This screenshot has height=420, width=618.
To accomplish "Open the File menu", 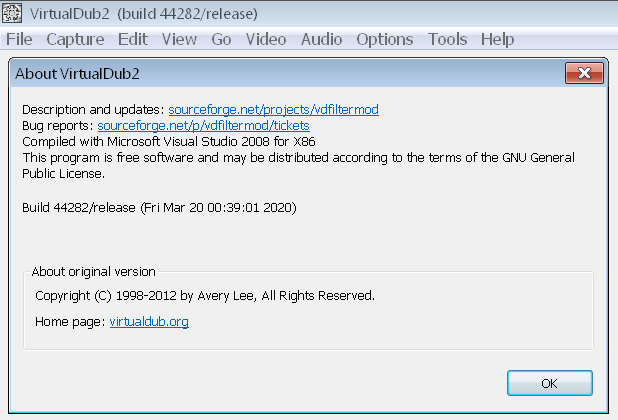I will pos(19,40).
